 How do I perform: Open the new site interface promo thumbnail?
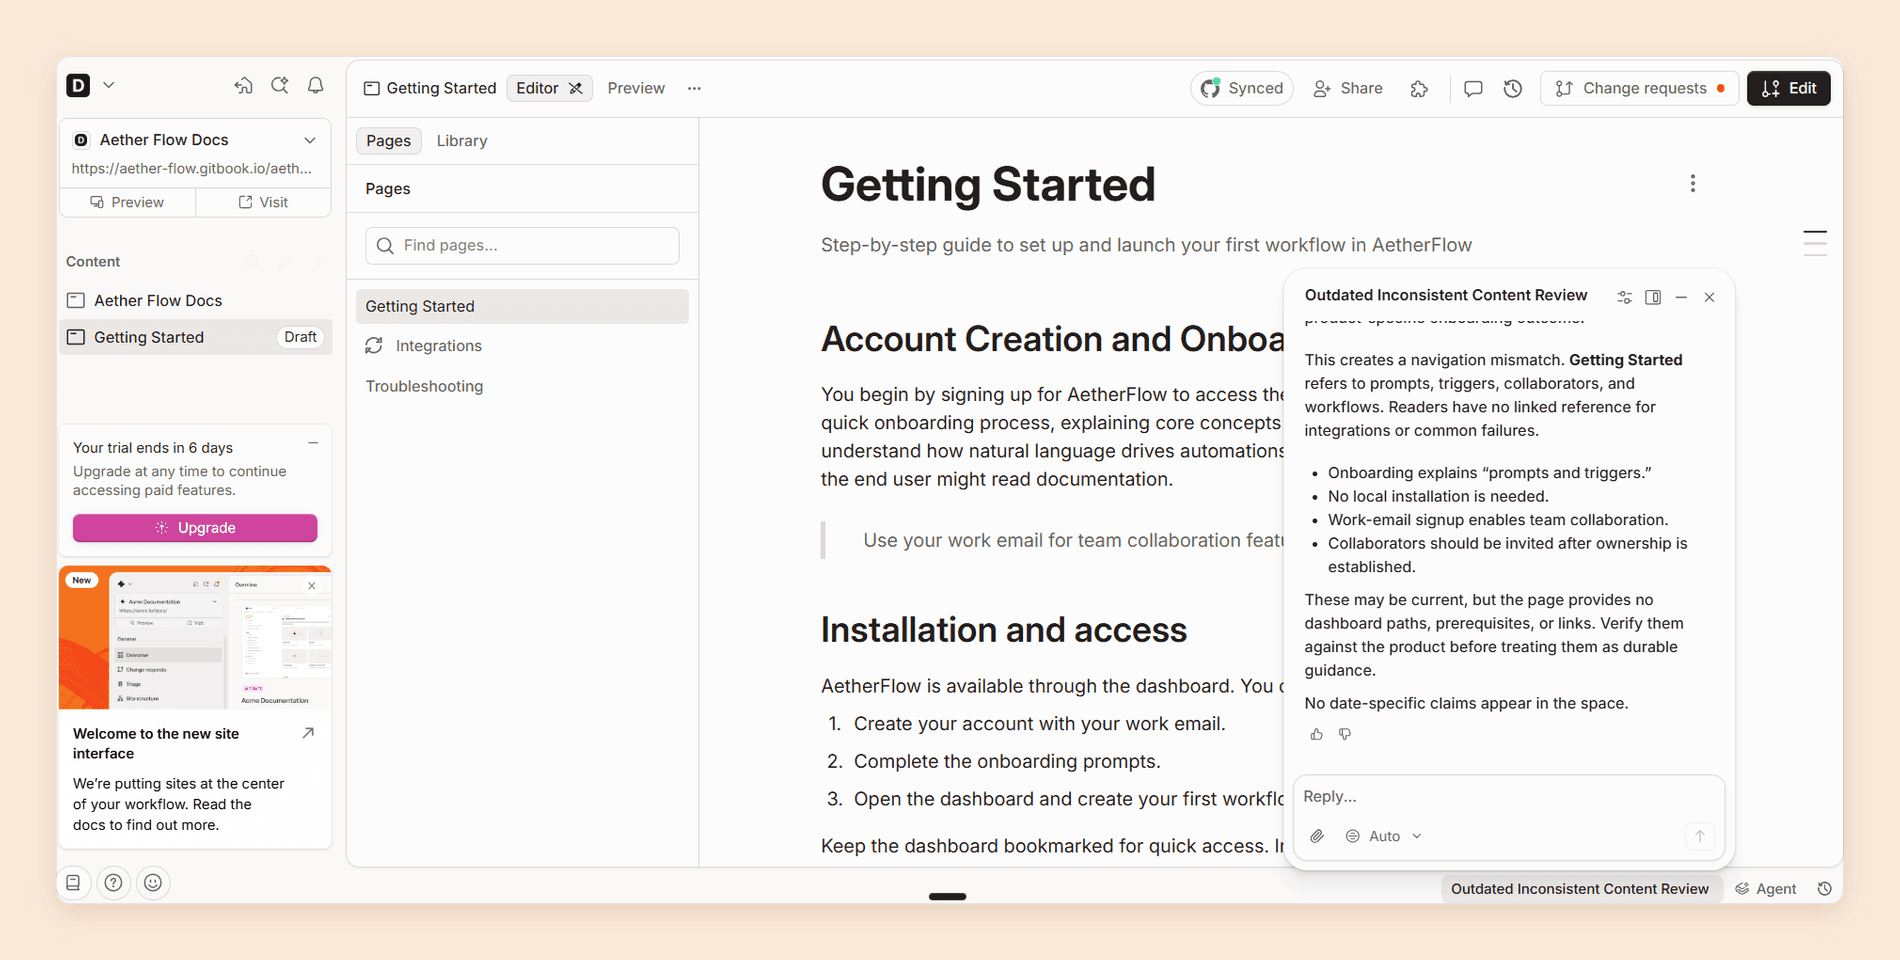[195, 638]
